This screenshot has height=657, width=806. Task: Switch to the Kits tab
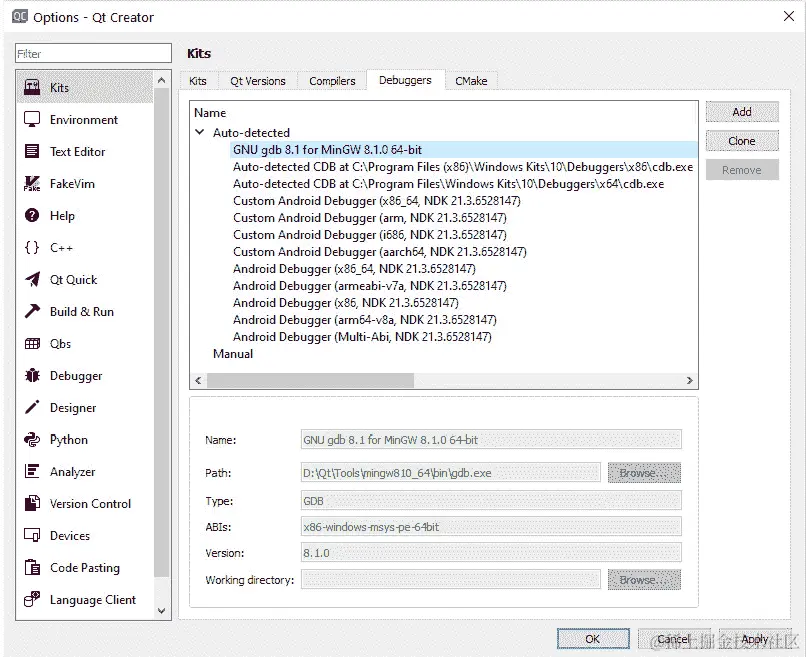pos(197,81)
